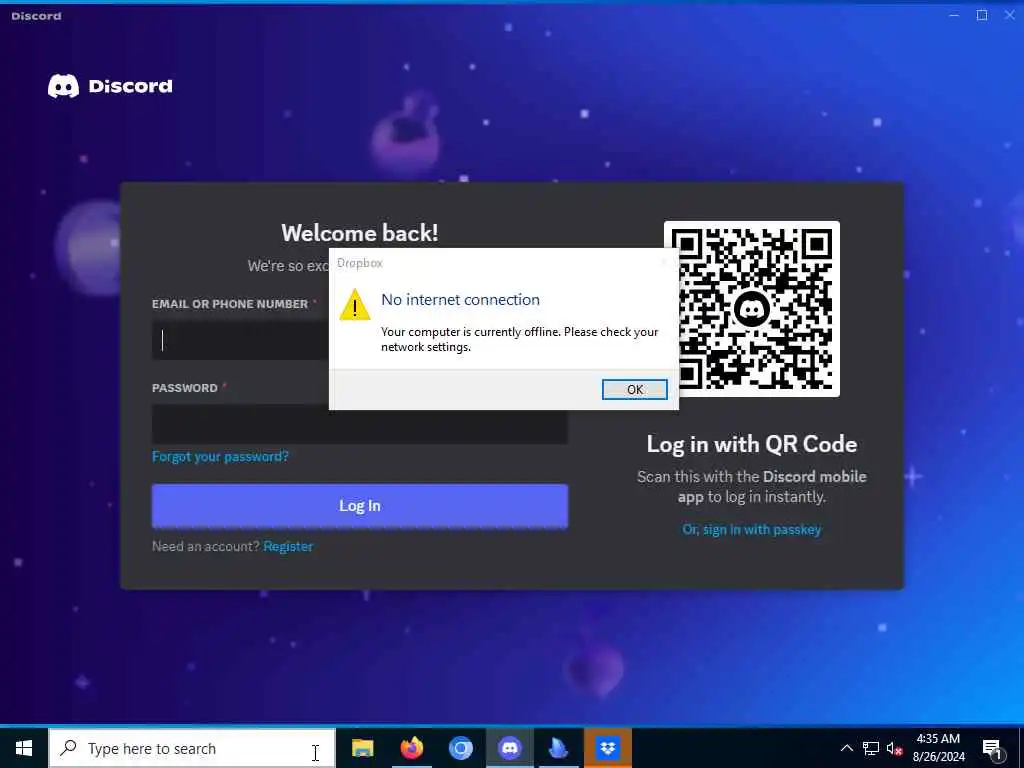Maximize the Discord window

click(982, 15)
